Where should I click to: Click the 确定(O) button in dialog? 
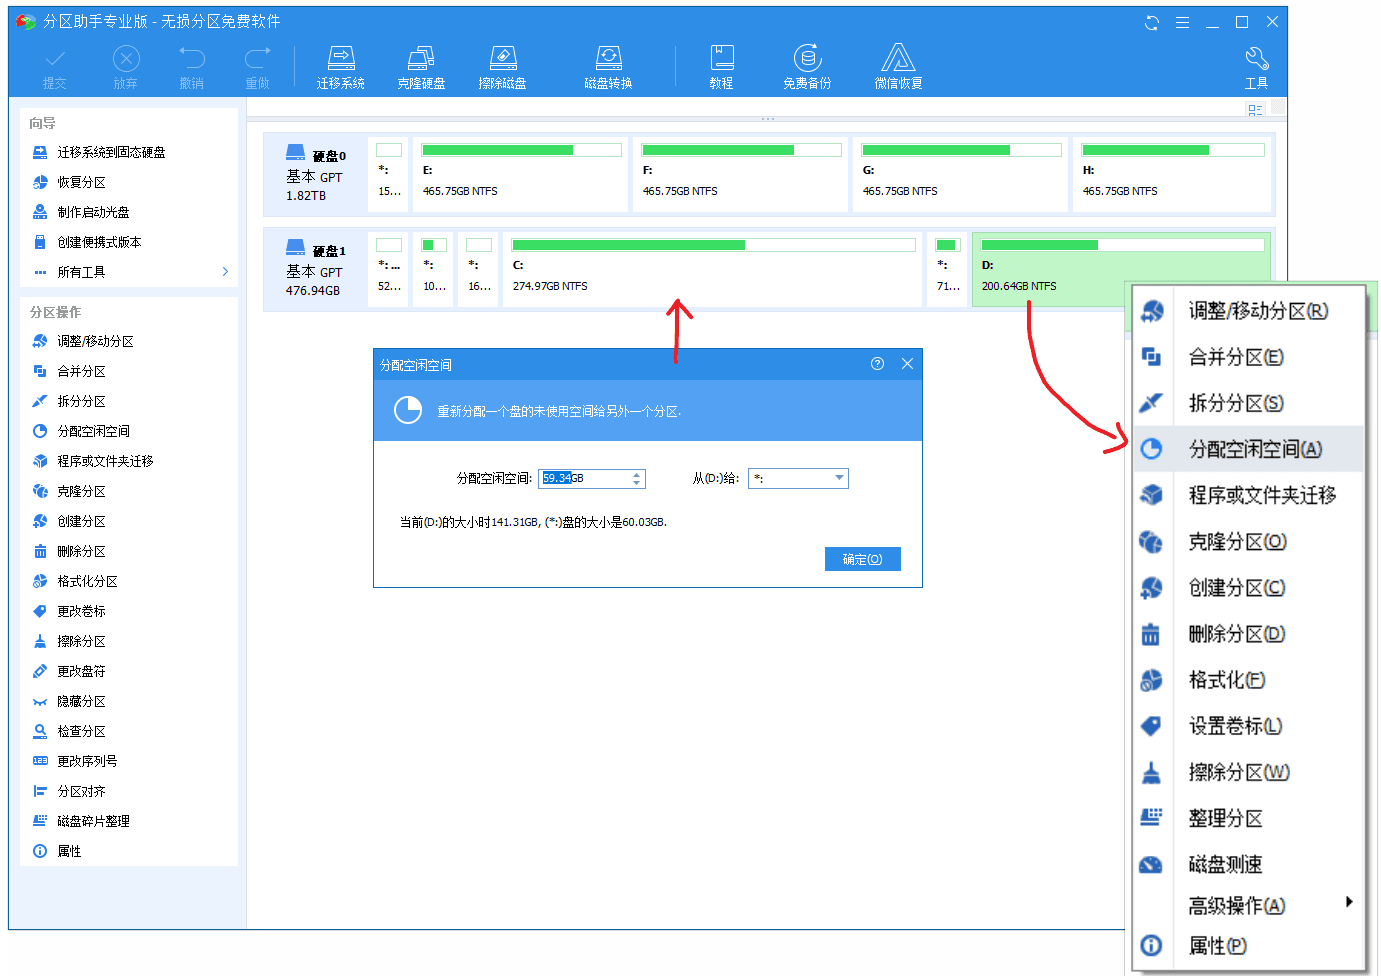click(x=862, y=559)
